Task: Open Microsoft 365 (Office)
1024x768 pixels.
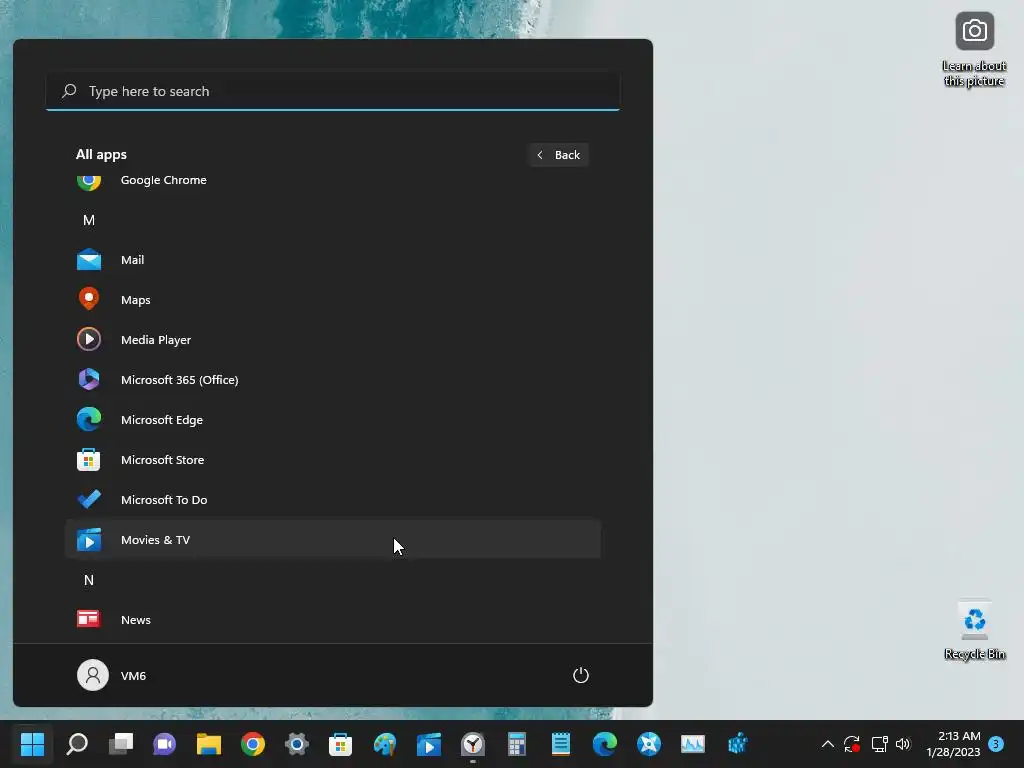Action: [x=332, y=379]
